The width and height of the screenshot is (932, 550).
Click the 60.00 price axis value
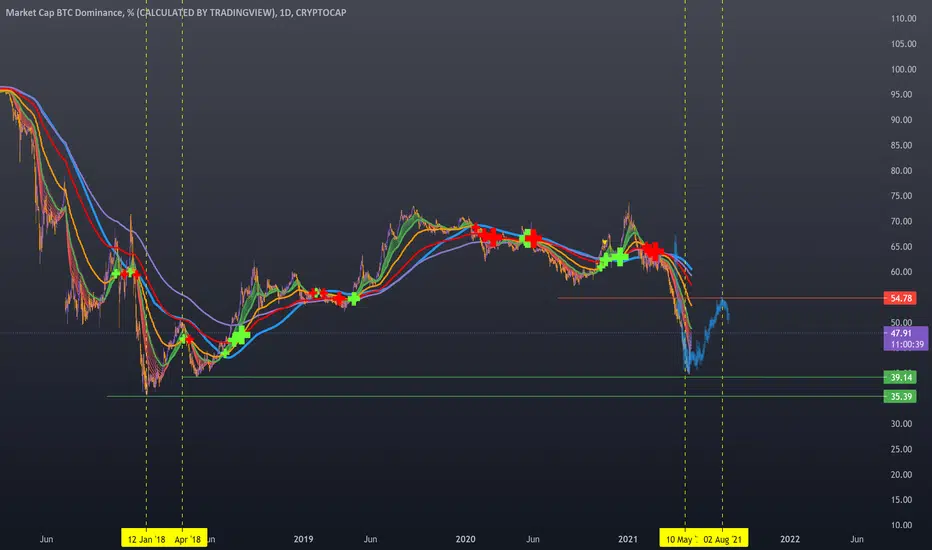tap(901, 272)
